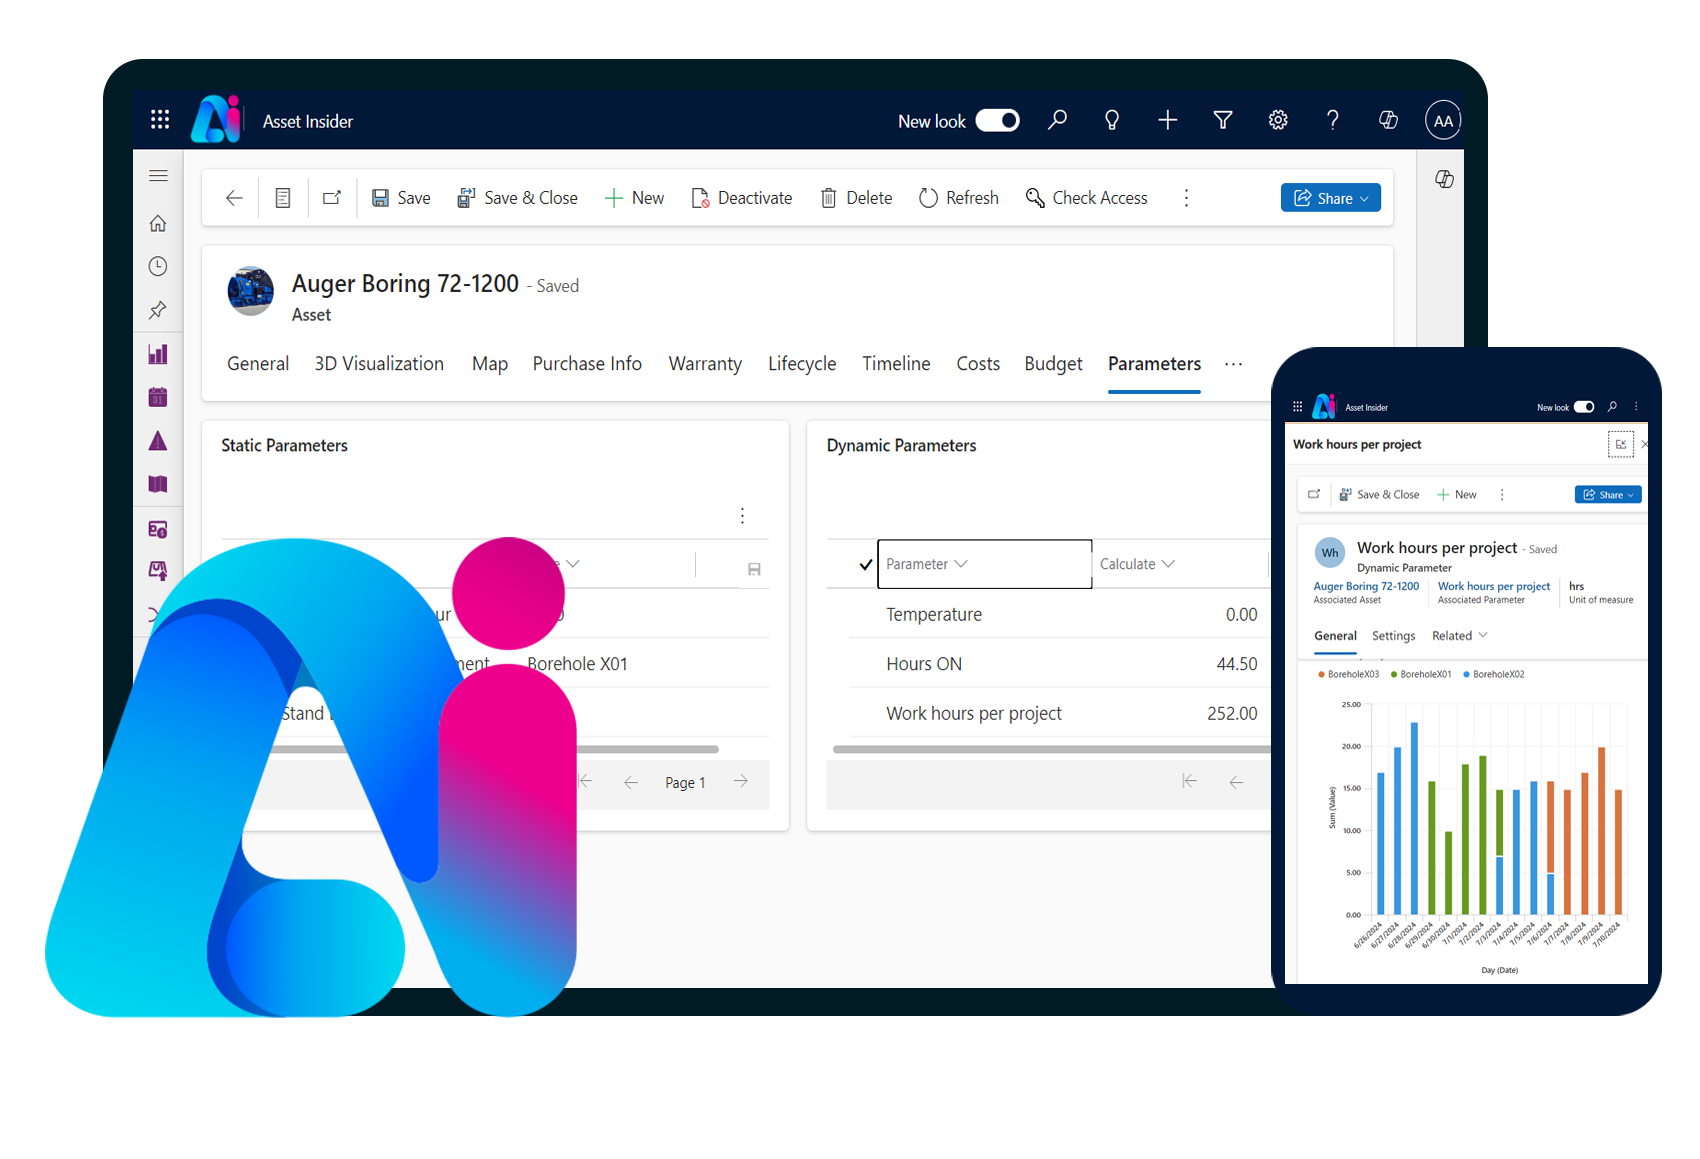This screenshot has height=1159, width=1700.
Task: Open the bar chart dashboards sidebar icon
Action: [158, 354]
